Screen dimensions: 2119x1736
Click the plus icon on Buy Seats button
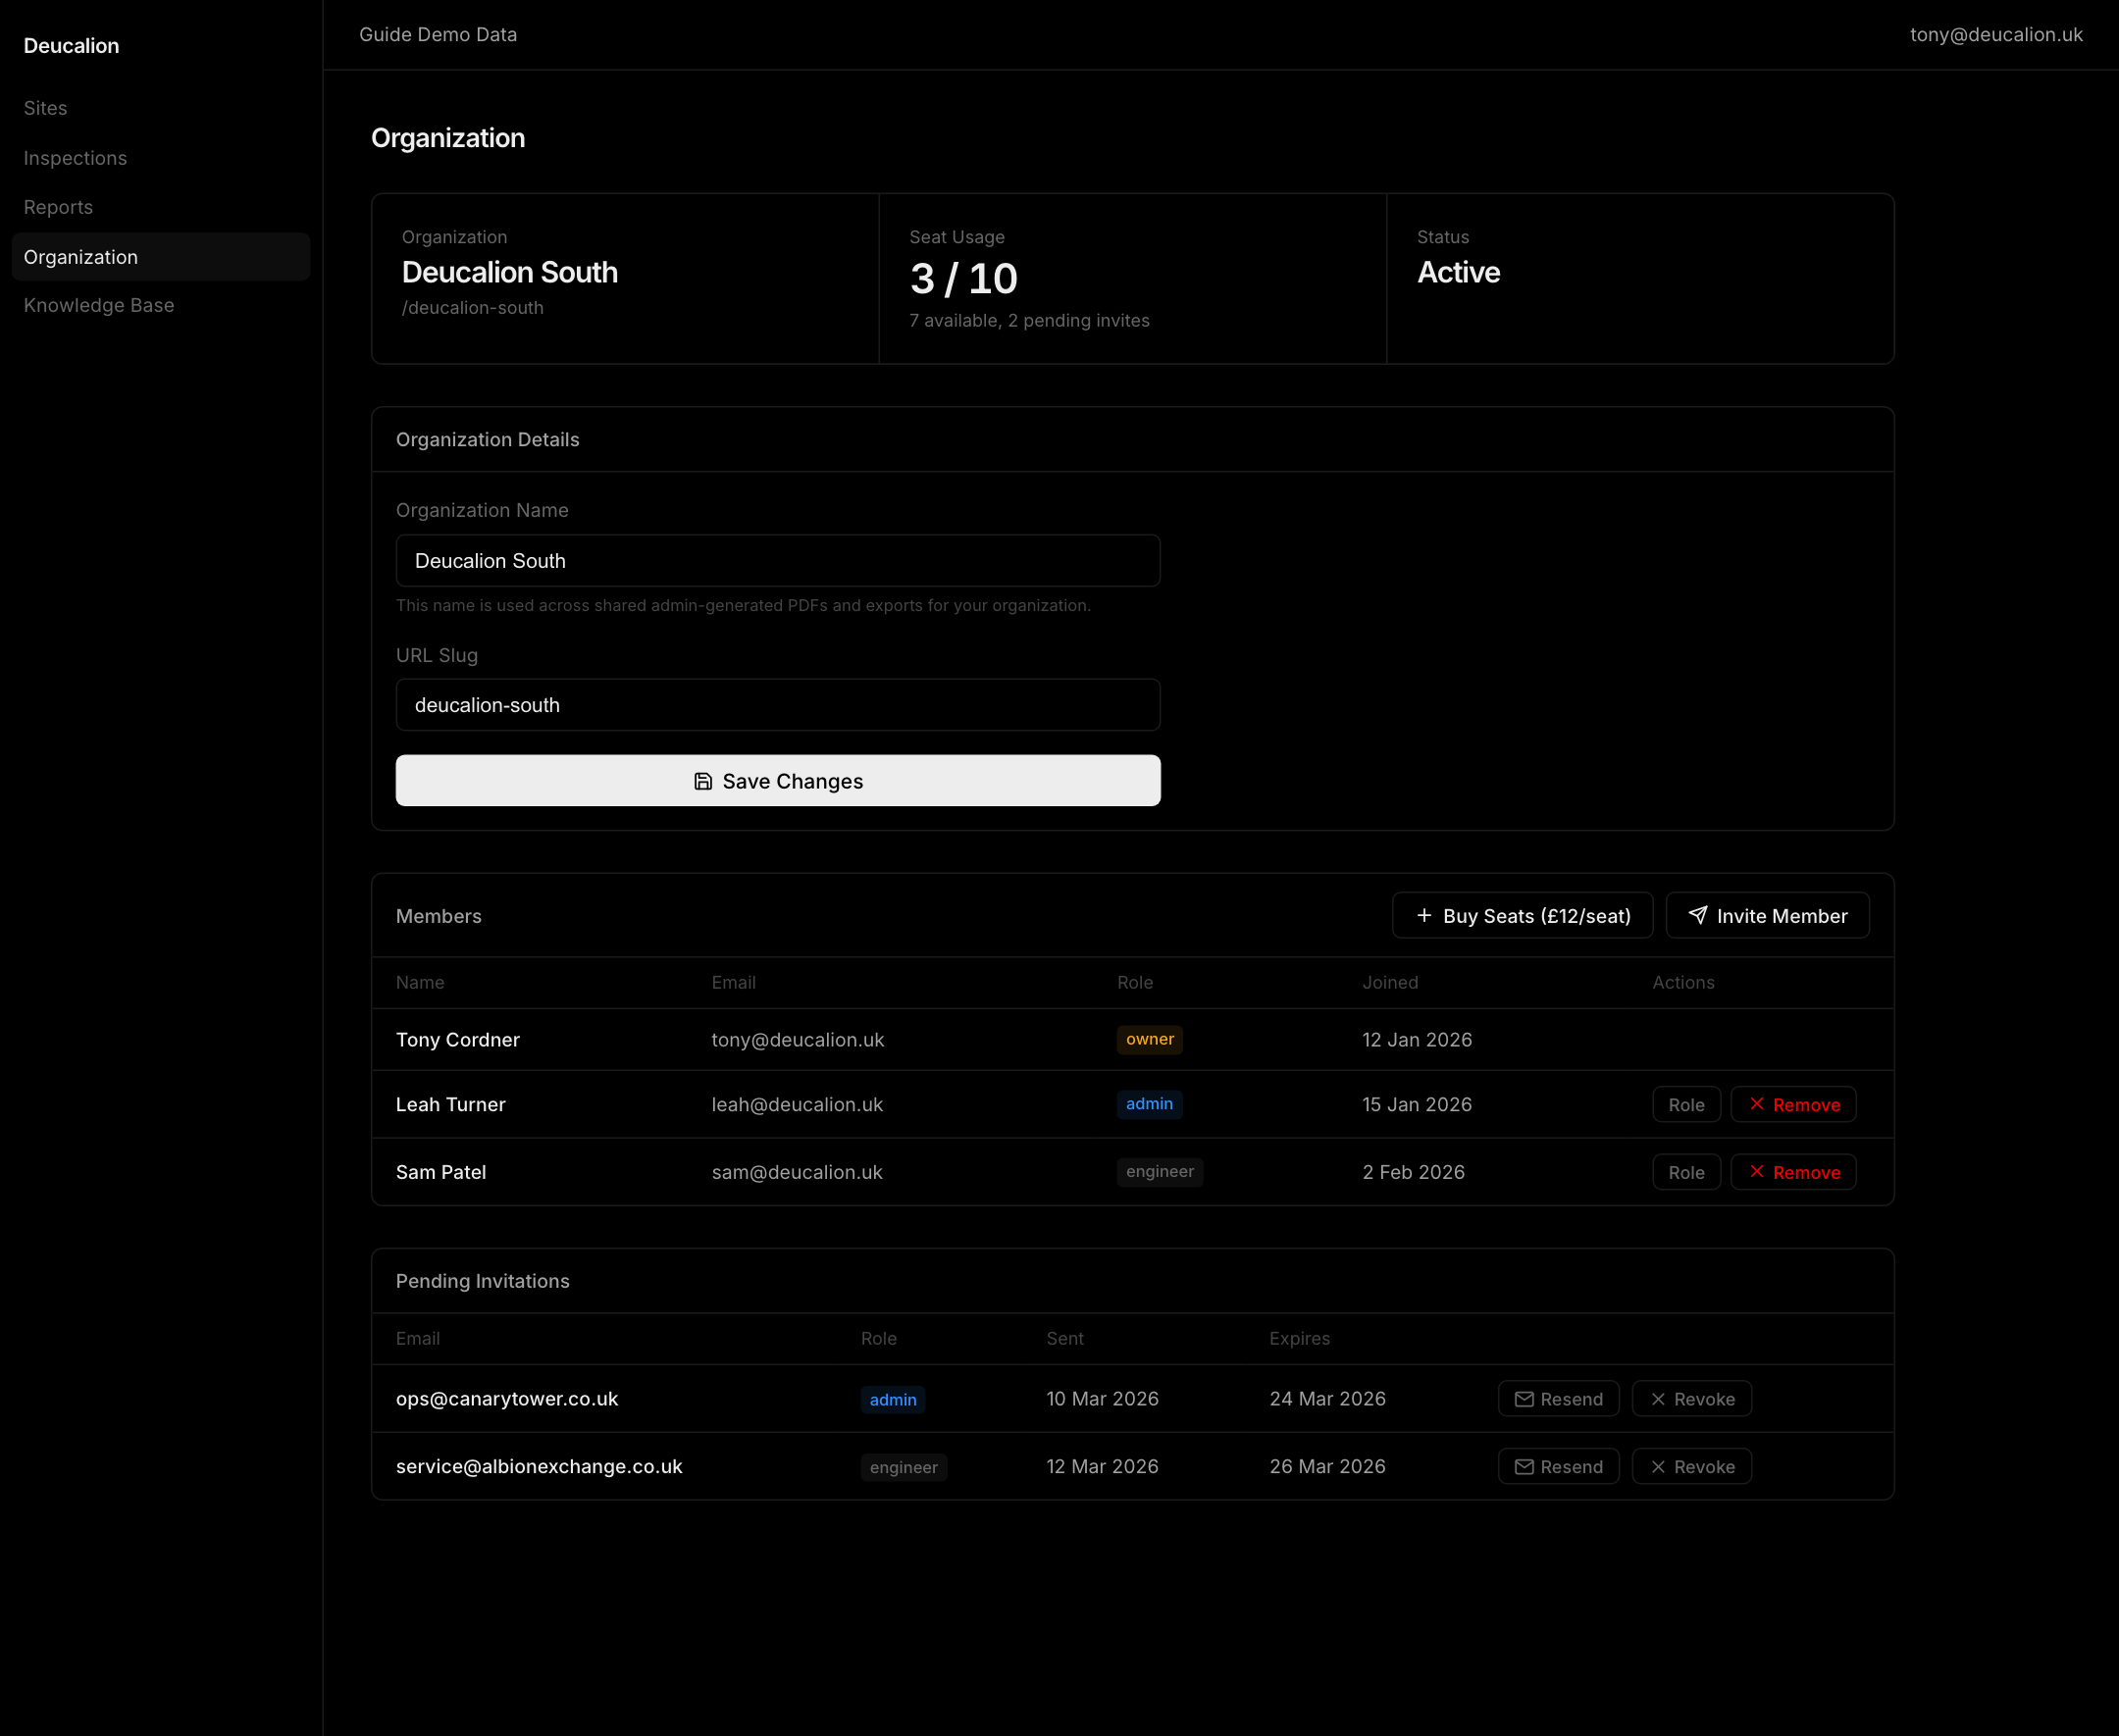[x=1423, y=915]
